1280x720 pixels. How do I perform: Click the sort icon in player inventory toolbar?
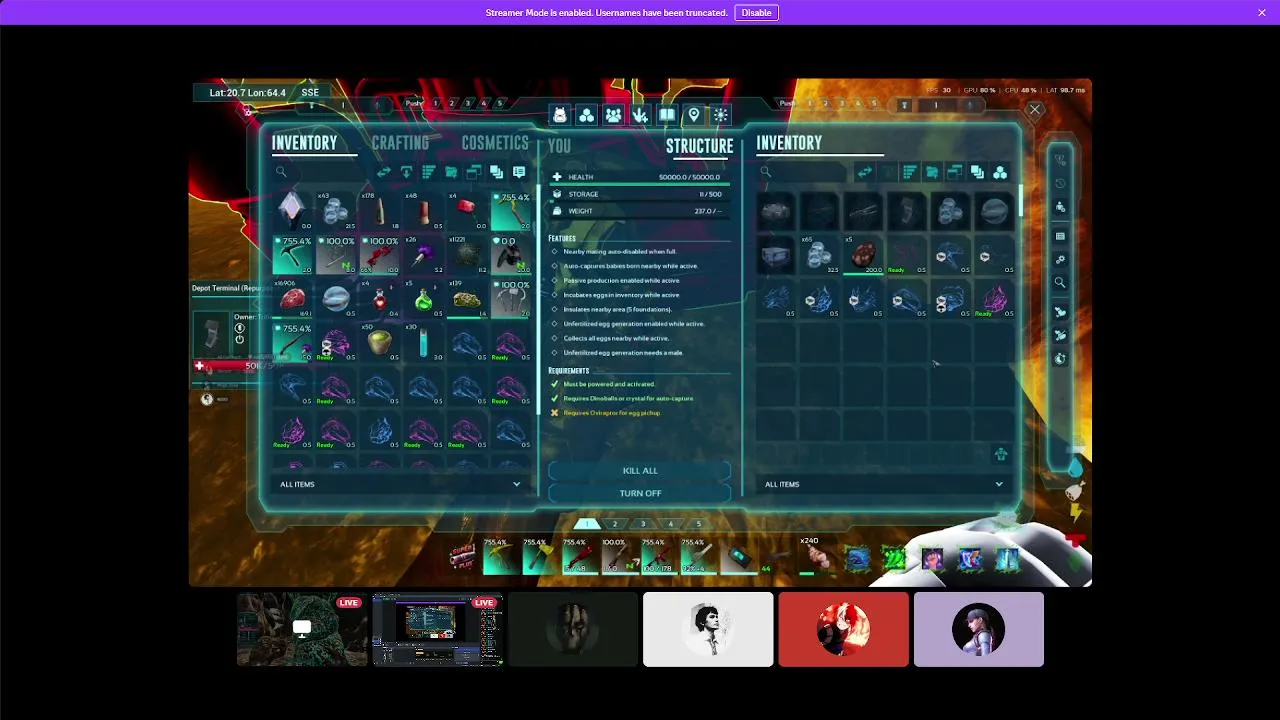429,172
